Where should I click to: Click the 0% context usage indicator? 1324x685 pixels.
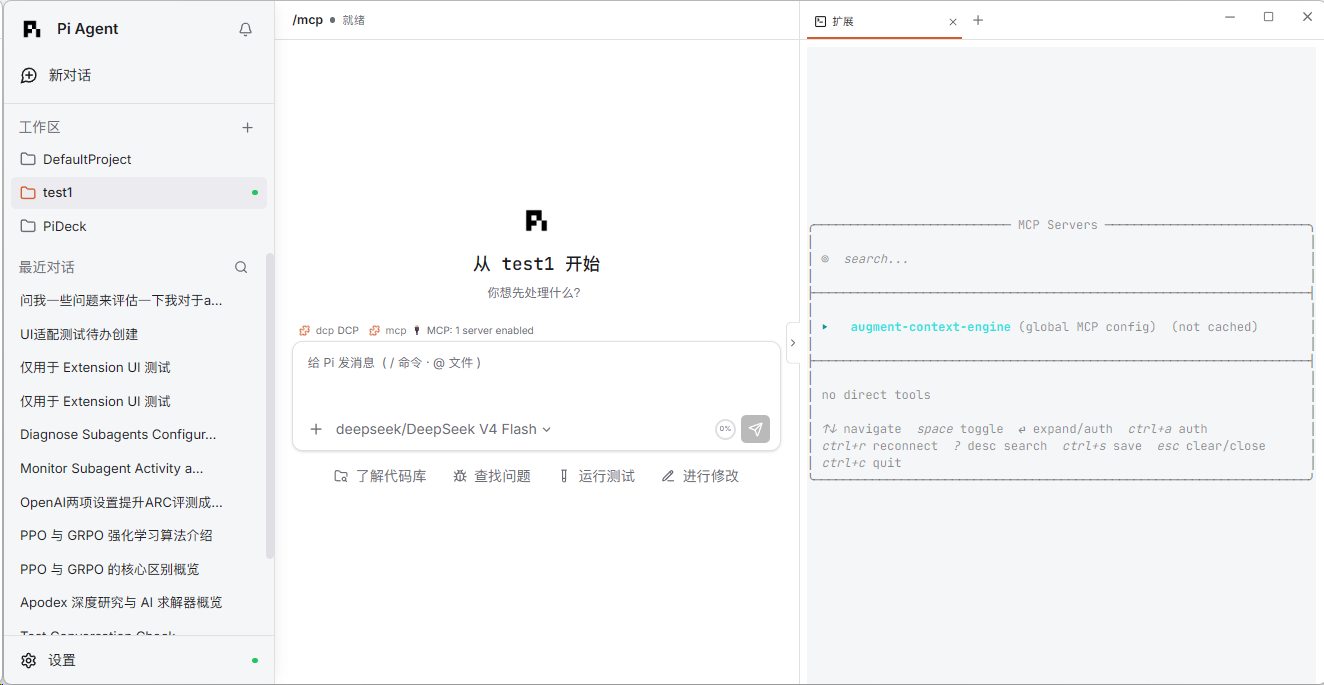pyautogui.click(x=725, y=429)
